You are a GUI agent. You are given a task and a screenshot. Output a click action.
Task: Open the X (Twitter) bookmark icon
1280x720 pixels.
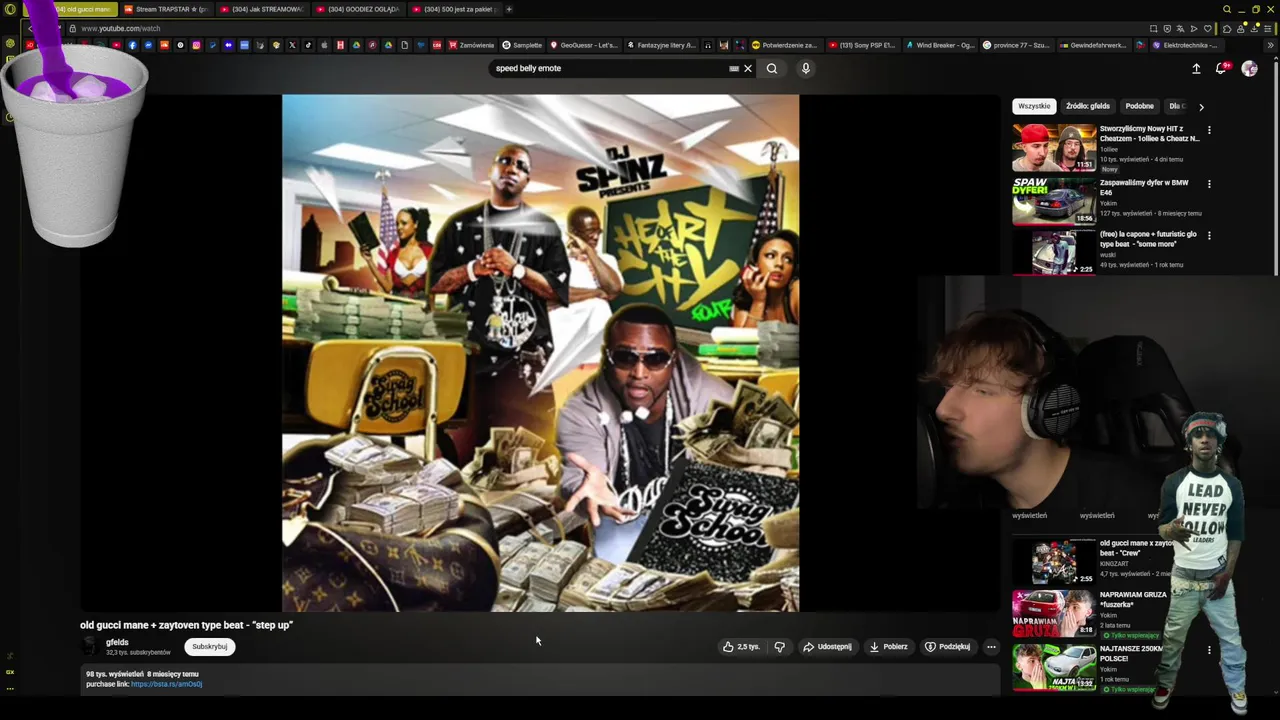292,45
